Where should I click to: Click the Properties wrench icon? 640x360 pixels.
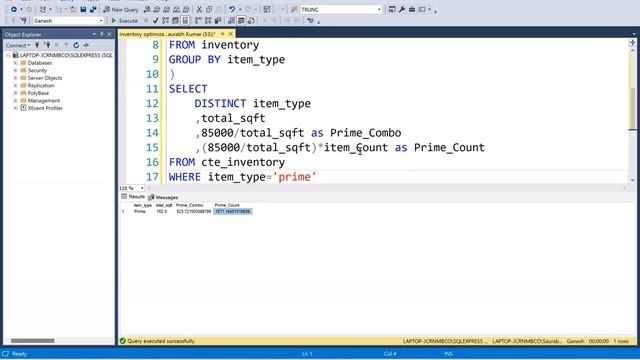coord(402,9)
